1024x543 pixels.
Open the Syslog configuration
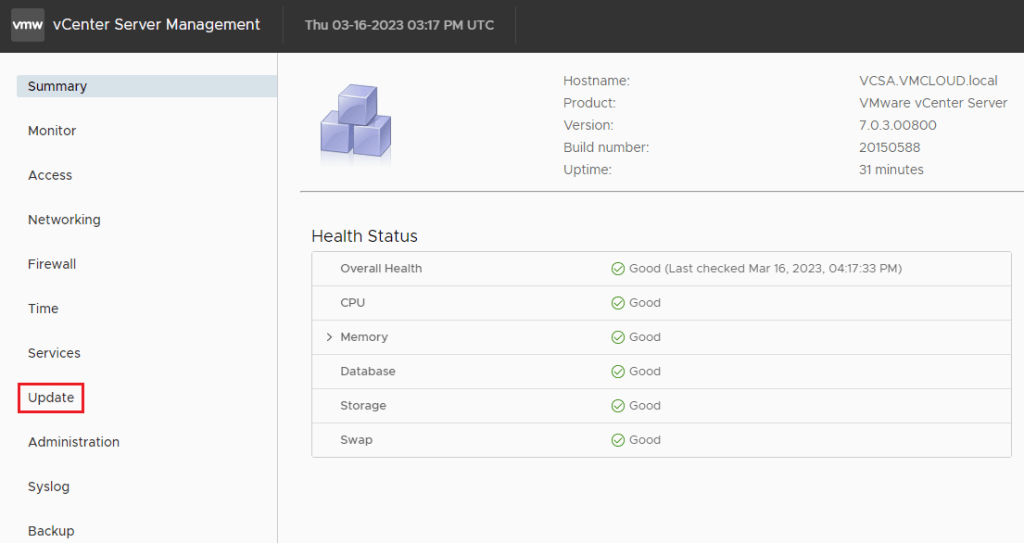49,487
